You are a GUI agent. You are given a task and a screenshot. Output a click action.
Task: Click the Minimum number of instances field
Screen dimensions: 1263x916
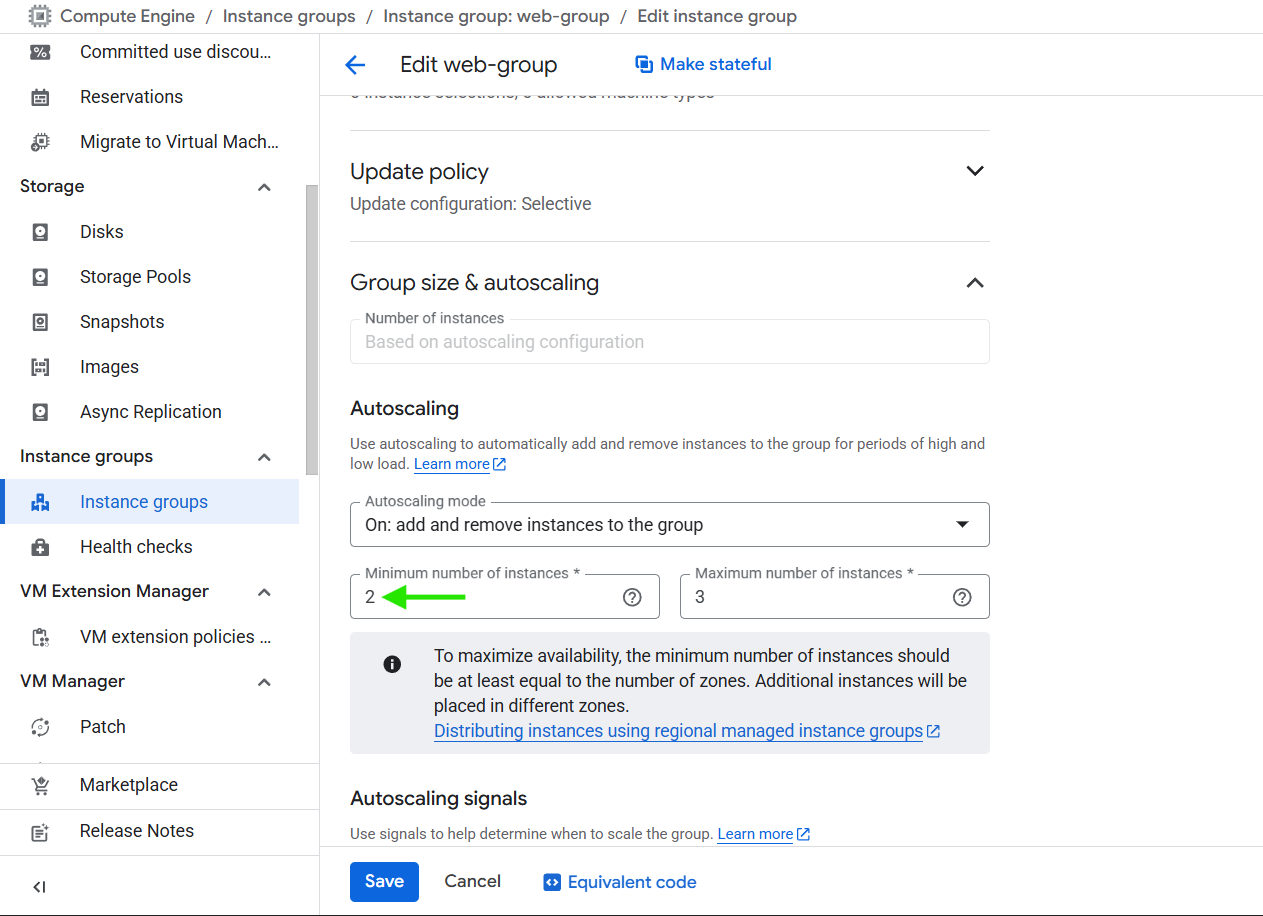505,597
